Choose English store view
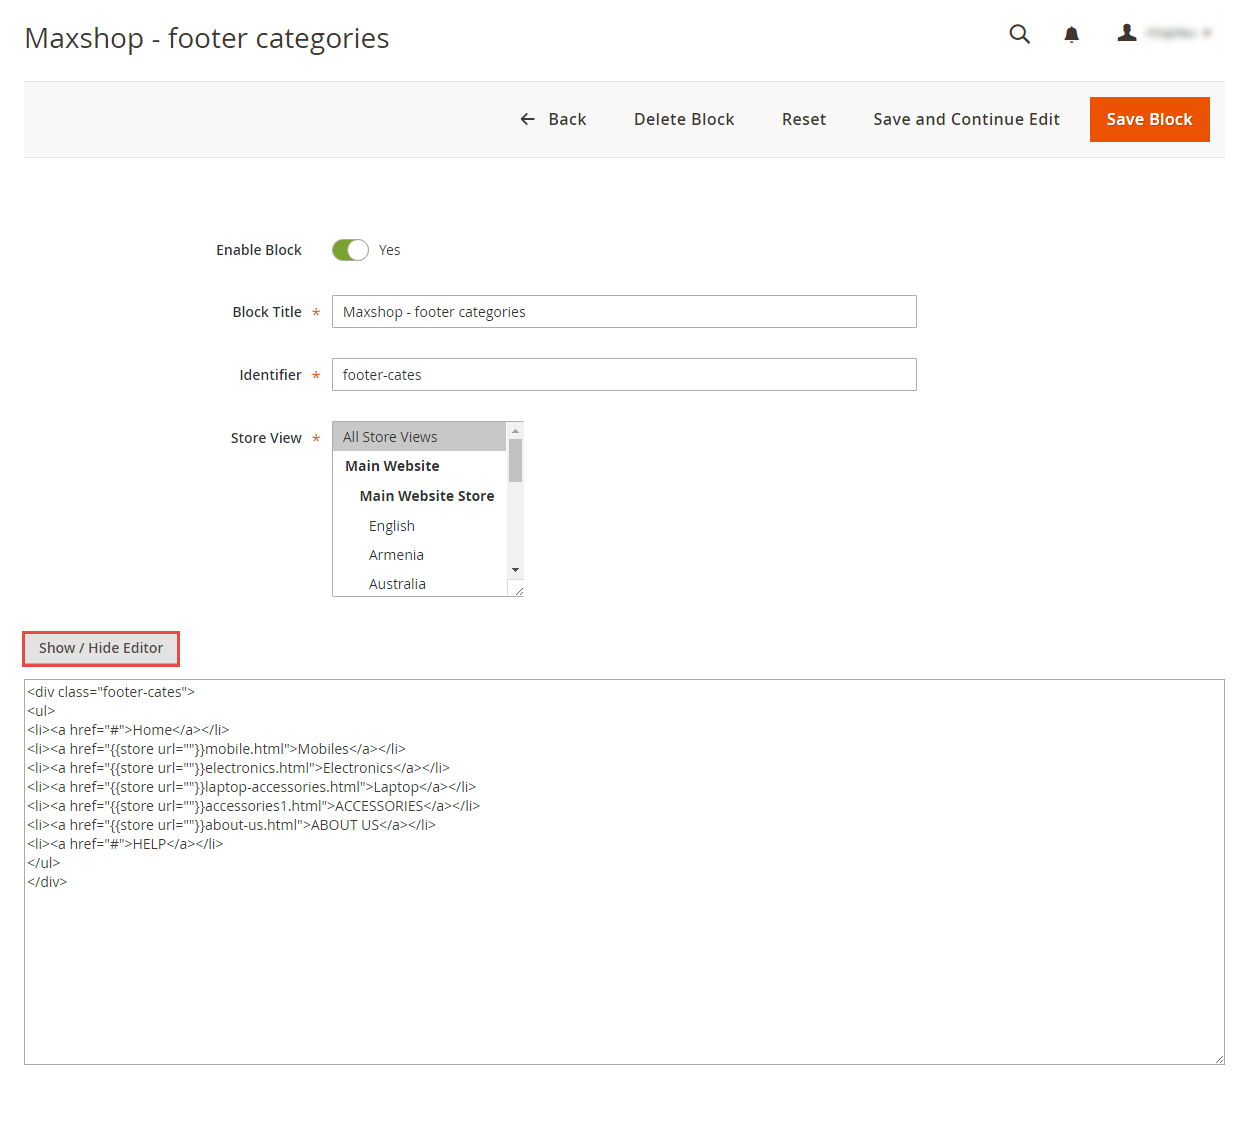Viewport: 1243px width, 1121px height. (x=391, y=526)
